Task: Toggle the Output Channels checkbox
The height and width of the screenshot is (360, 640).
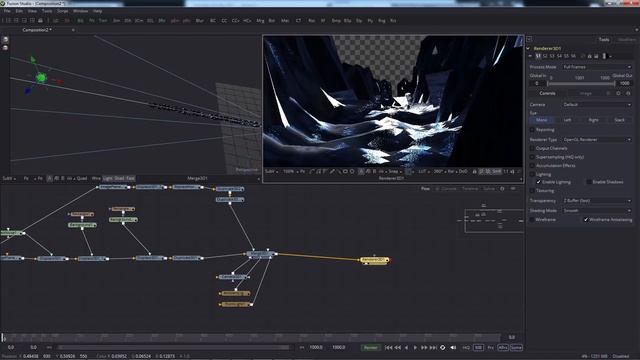Action: [532, 148]
